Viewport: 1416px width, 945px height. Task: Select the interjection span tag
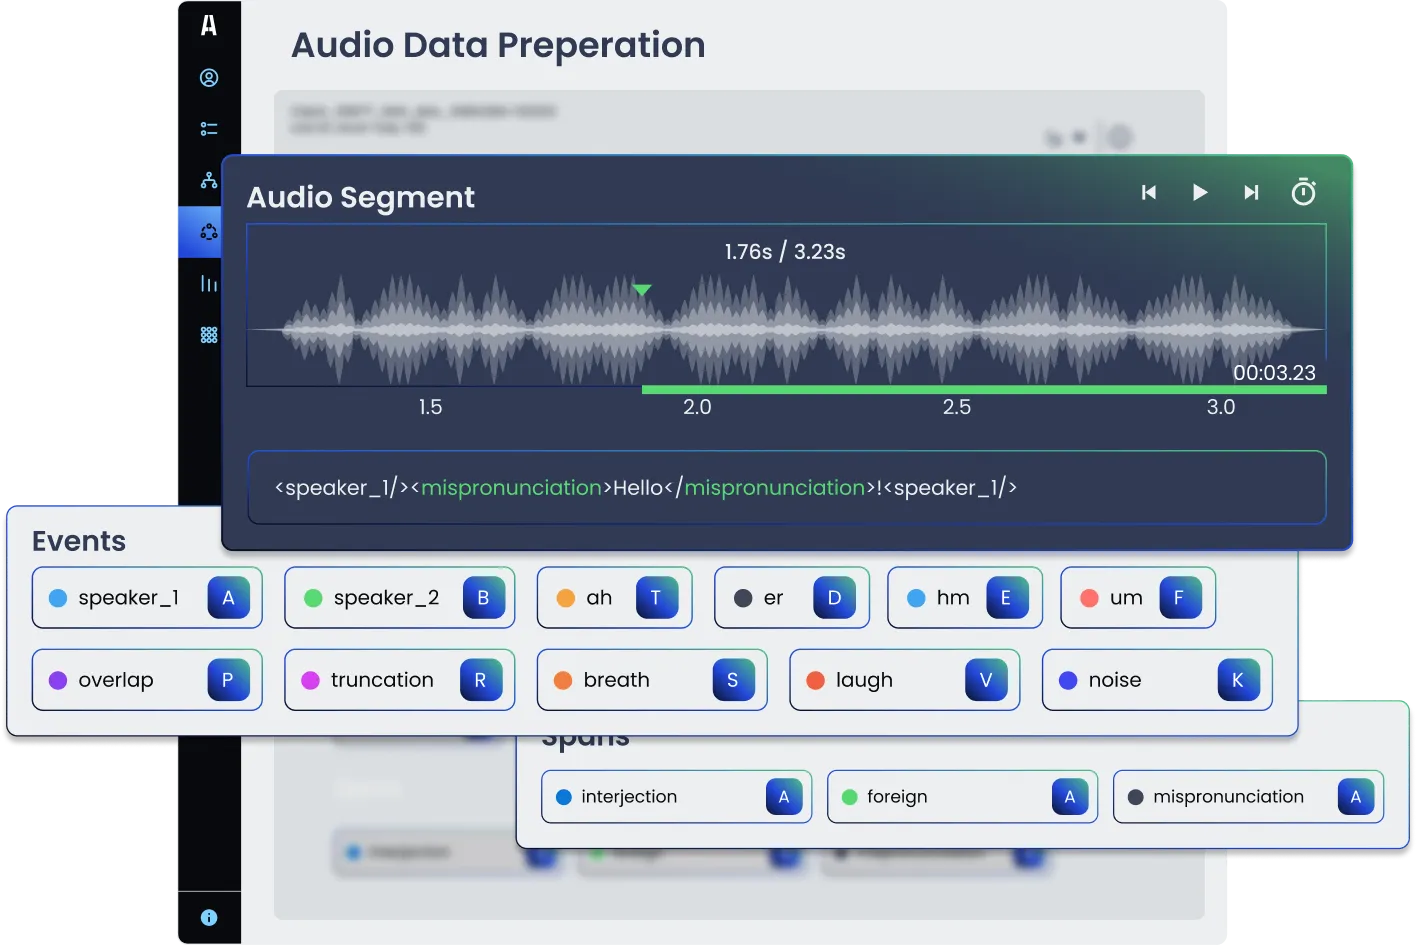(676, 797)
